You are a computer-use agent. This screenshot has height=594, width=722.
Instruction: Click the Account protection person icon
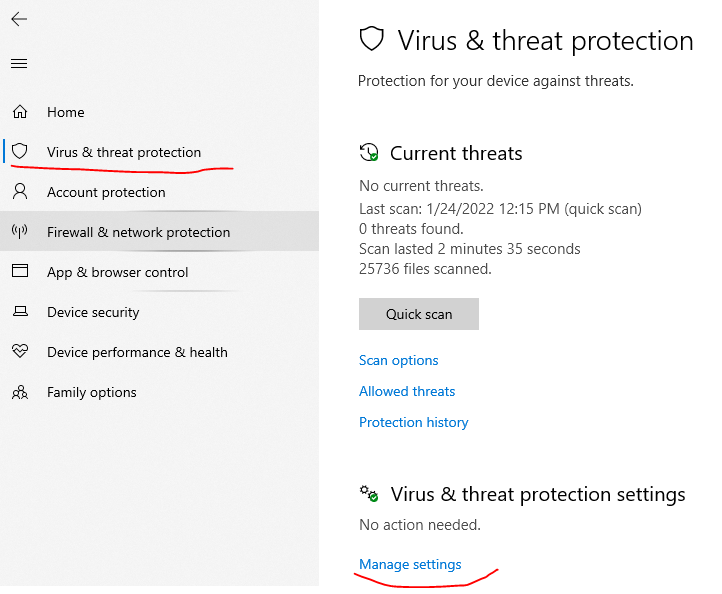[x=20, y=191]
